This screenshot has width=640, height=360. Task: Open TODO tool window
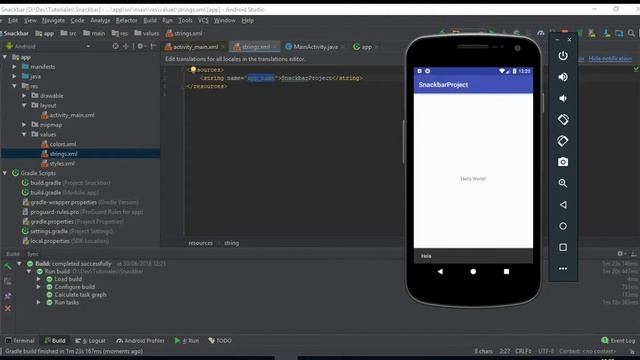220,340
